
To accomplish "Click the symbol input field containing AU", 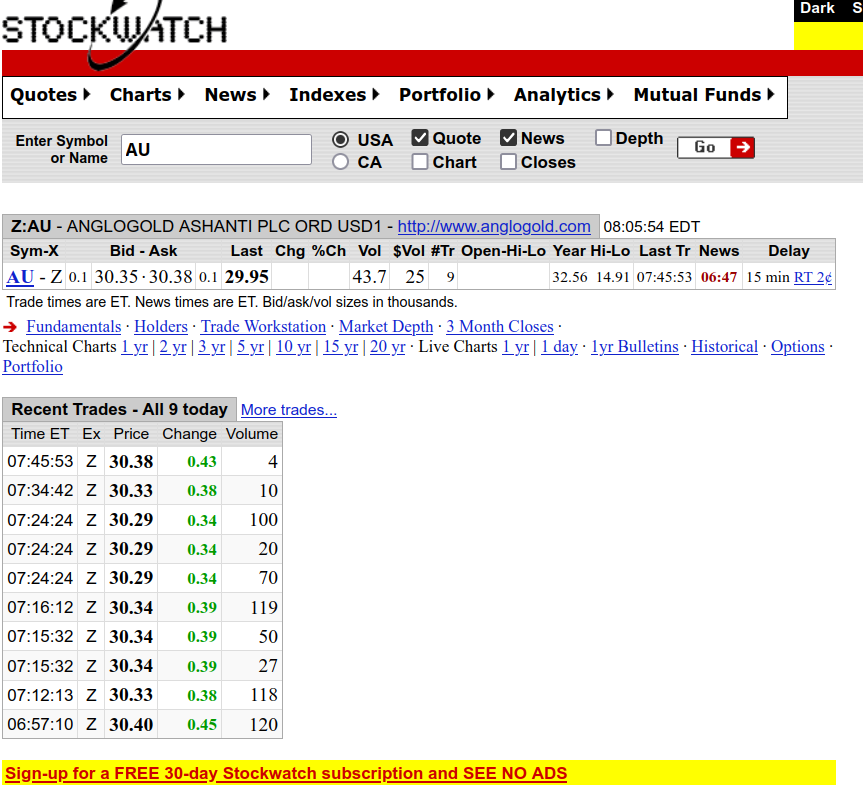I will 216,150.
